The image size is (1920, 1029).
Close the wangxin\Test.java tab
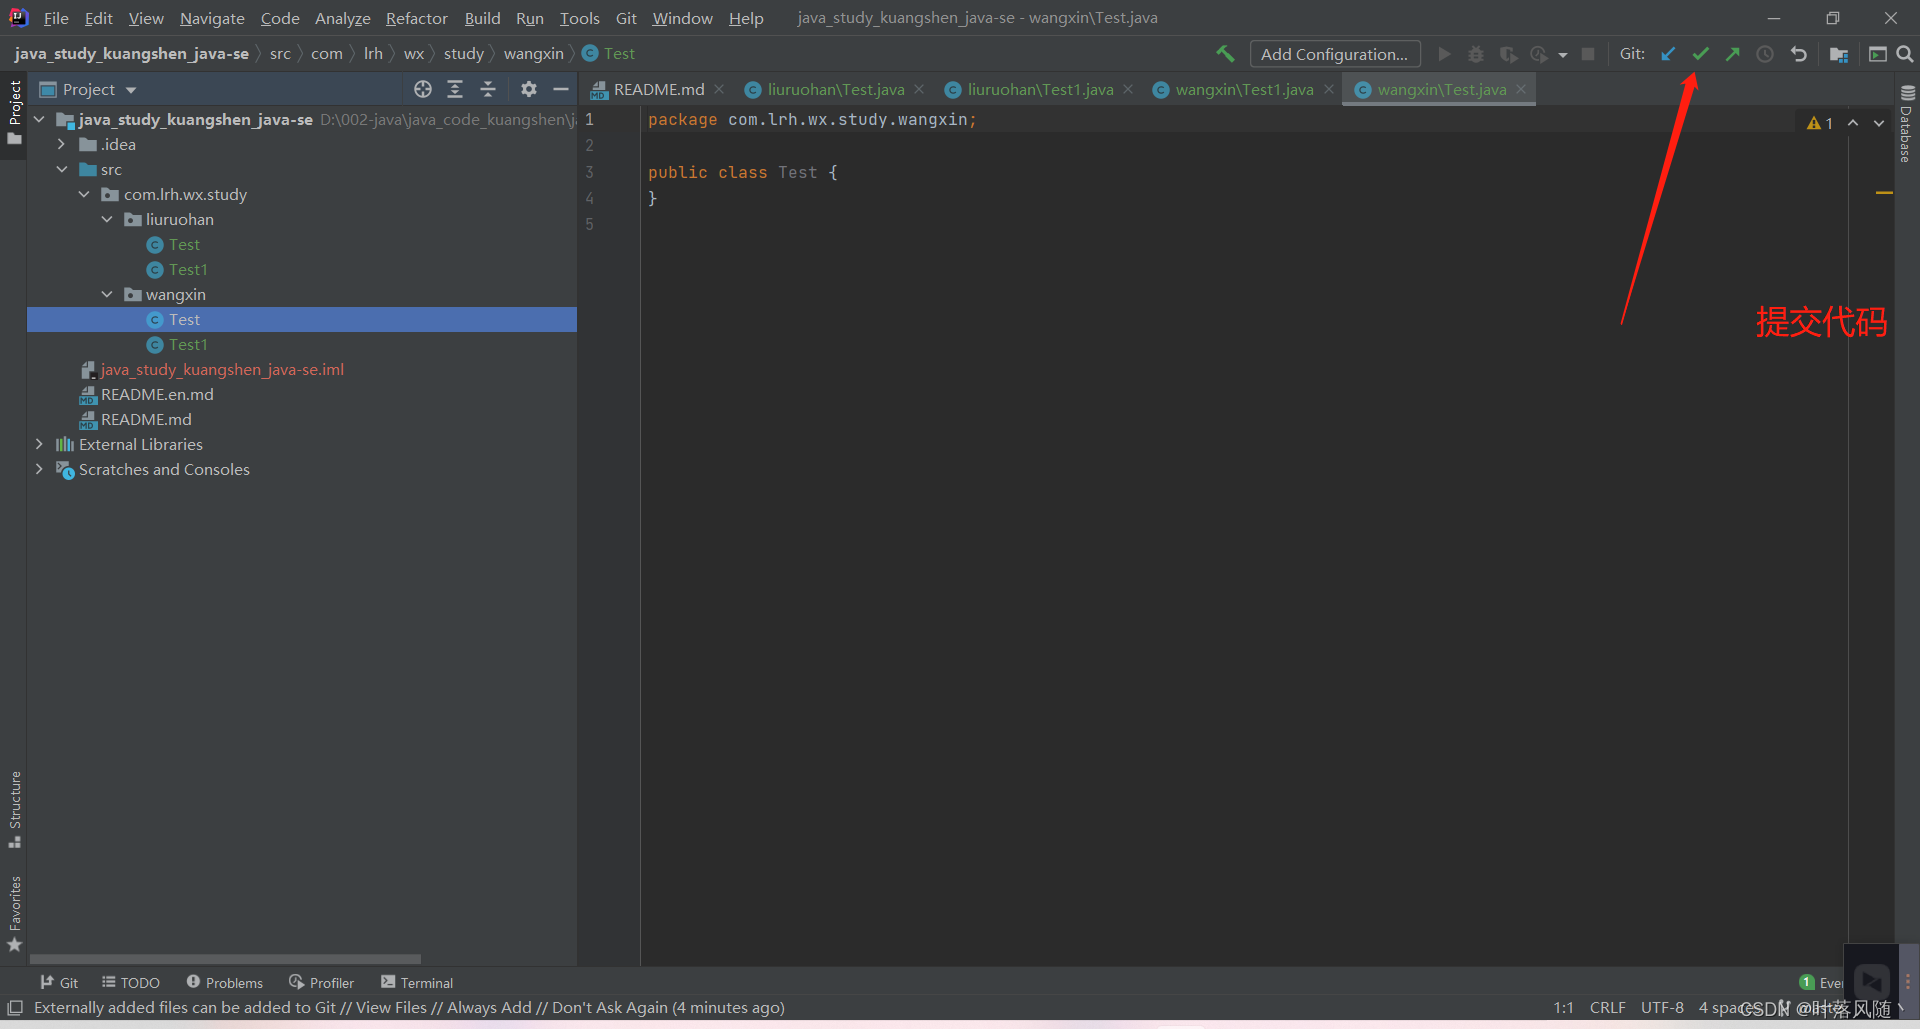tap(1521, 89)
